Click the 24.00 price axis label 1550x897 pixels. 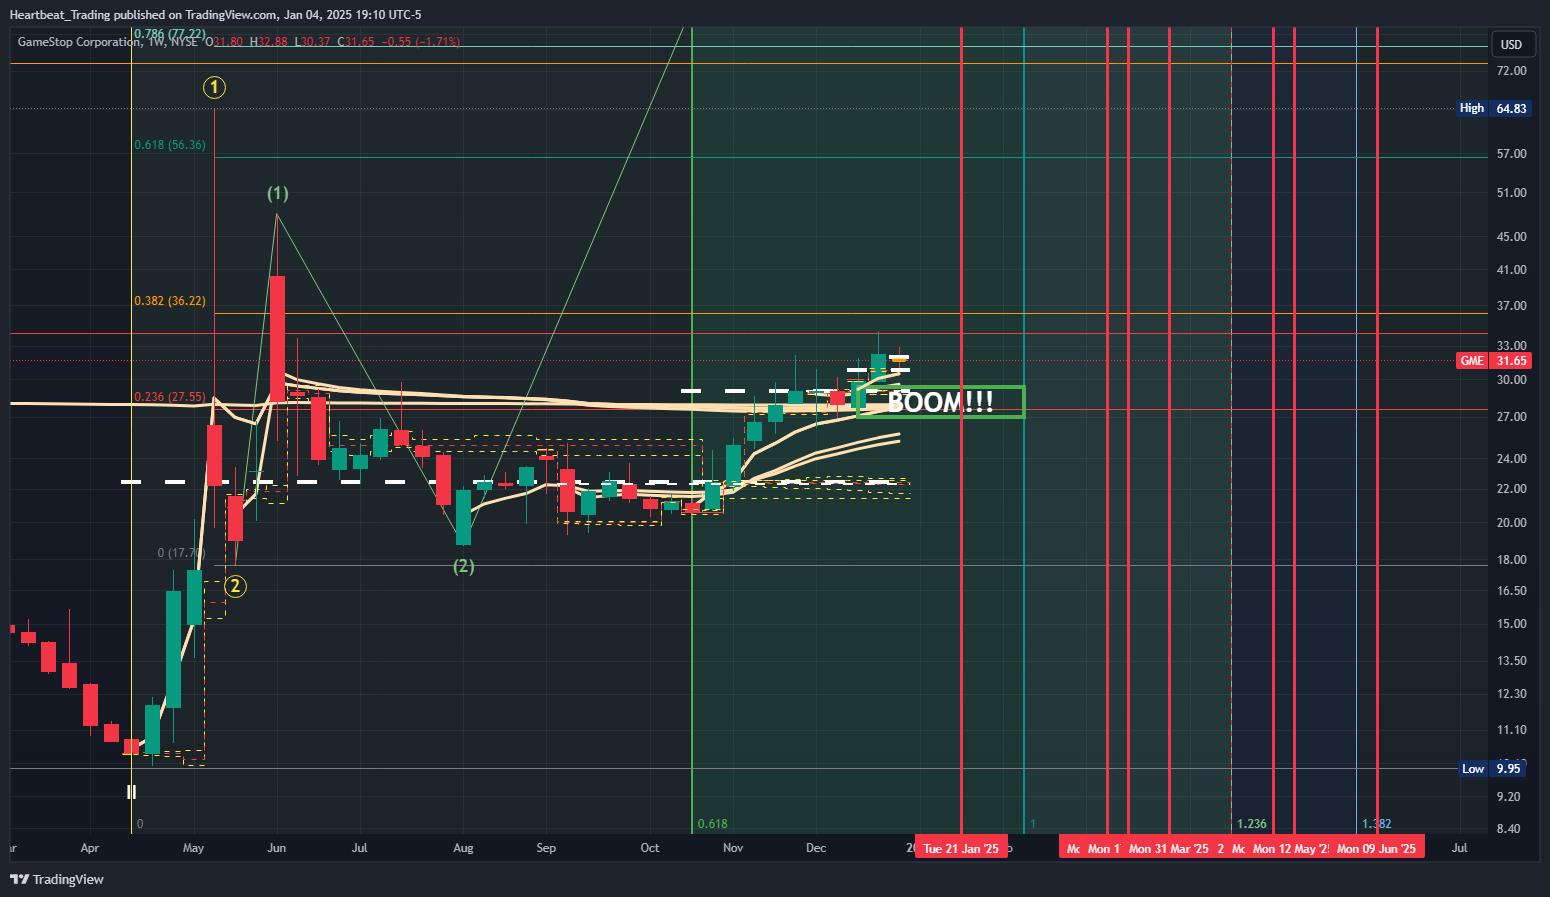coord(1512,459)
